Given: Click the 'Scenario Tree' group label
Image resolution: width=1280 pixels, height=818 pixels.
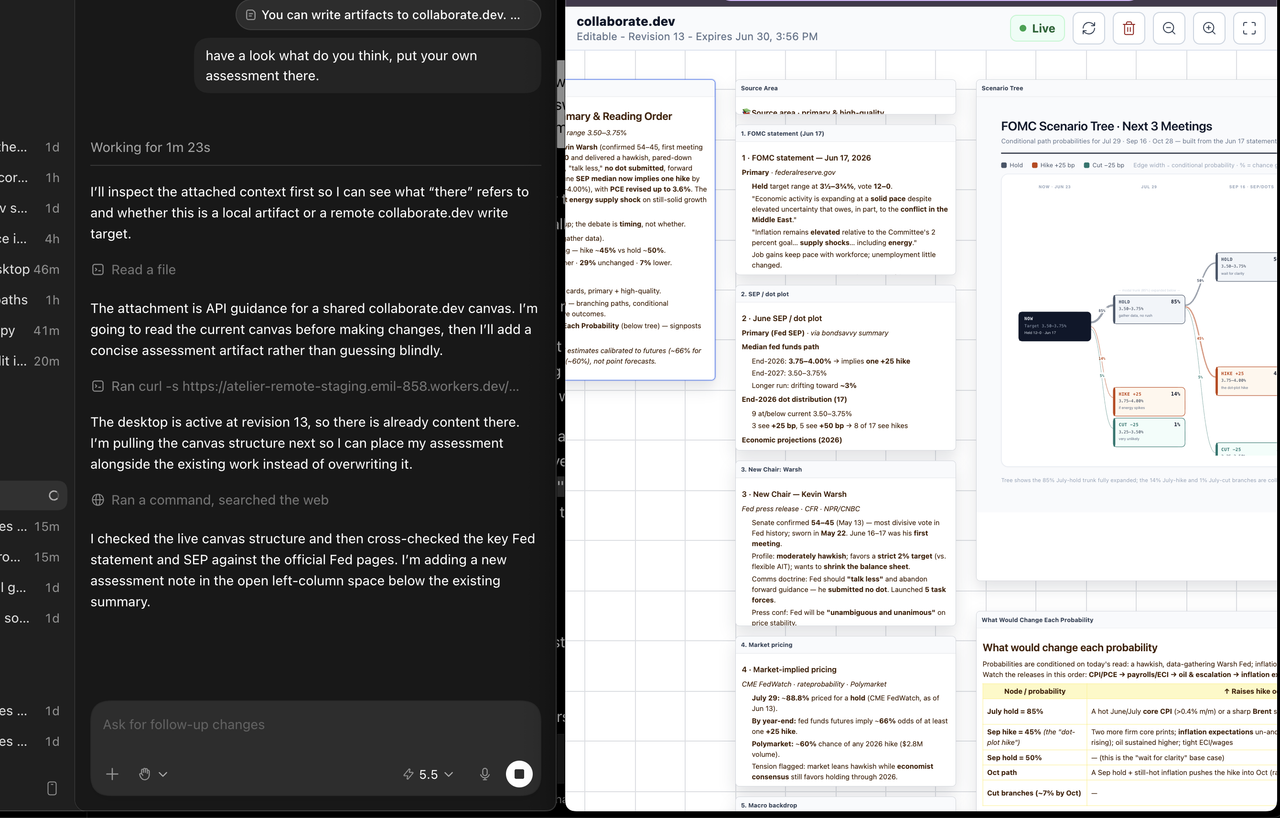Looking at the screenshot, I should (x=1002, y=88).
